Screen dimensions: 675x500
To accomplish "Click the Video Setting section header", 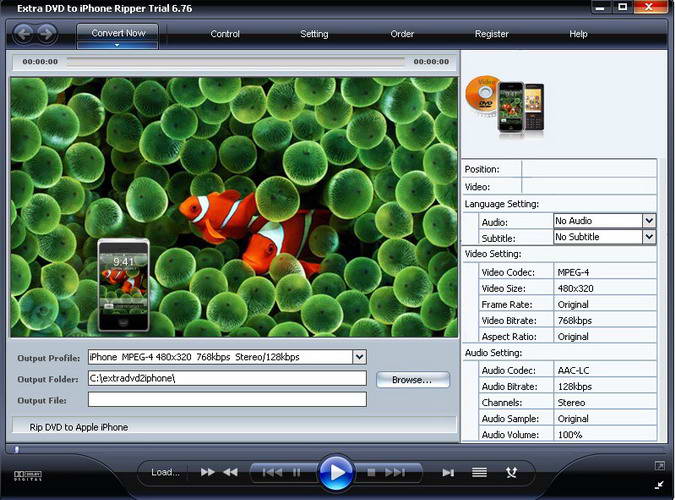I will tap(493, 254).
